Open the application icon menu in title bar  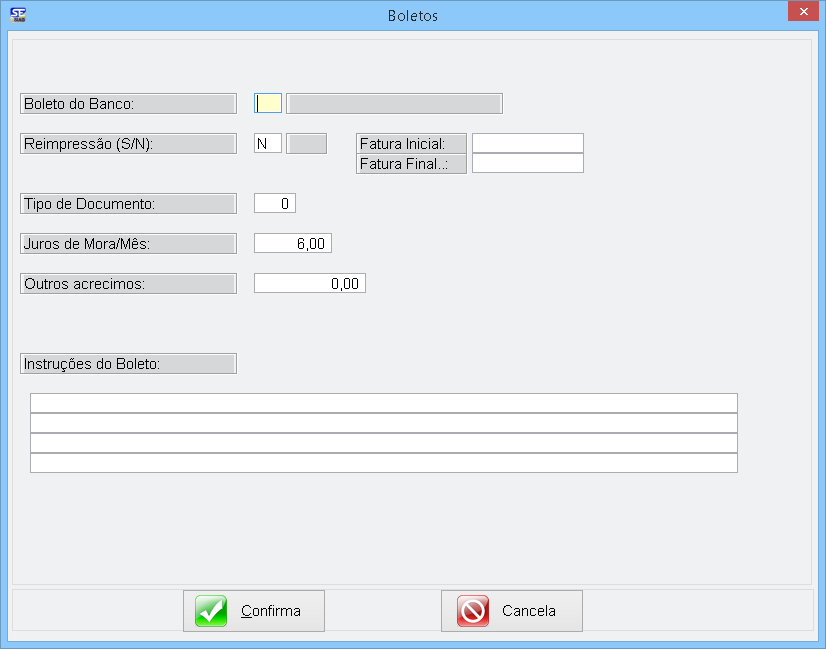[17, 15]
